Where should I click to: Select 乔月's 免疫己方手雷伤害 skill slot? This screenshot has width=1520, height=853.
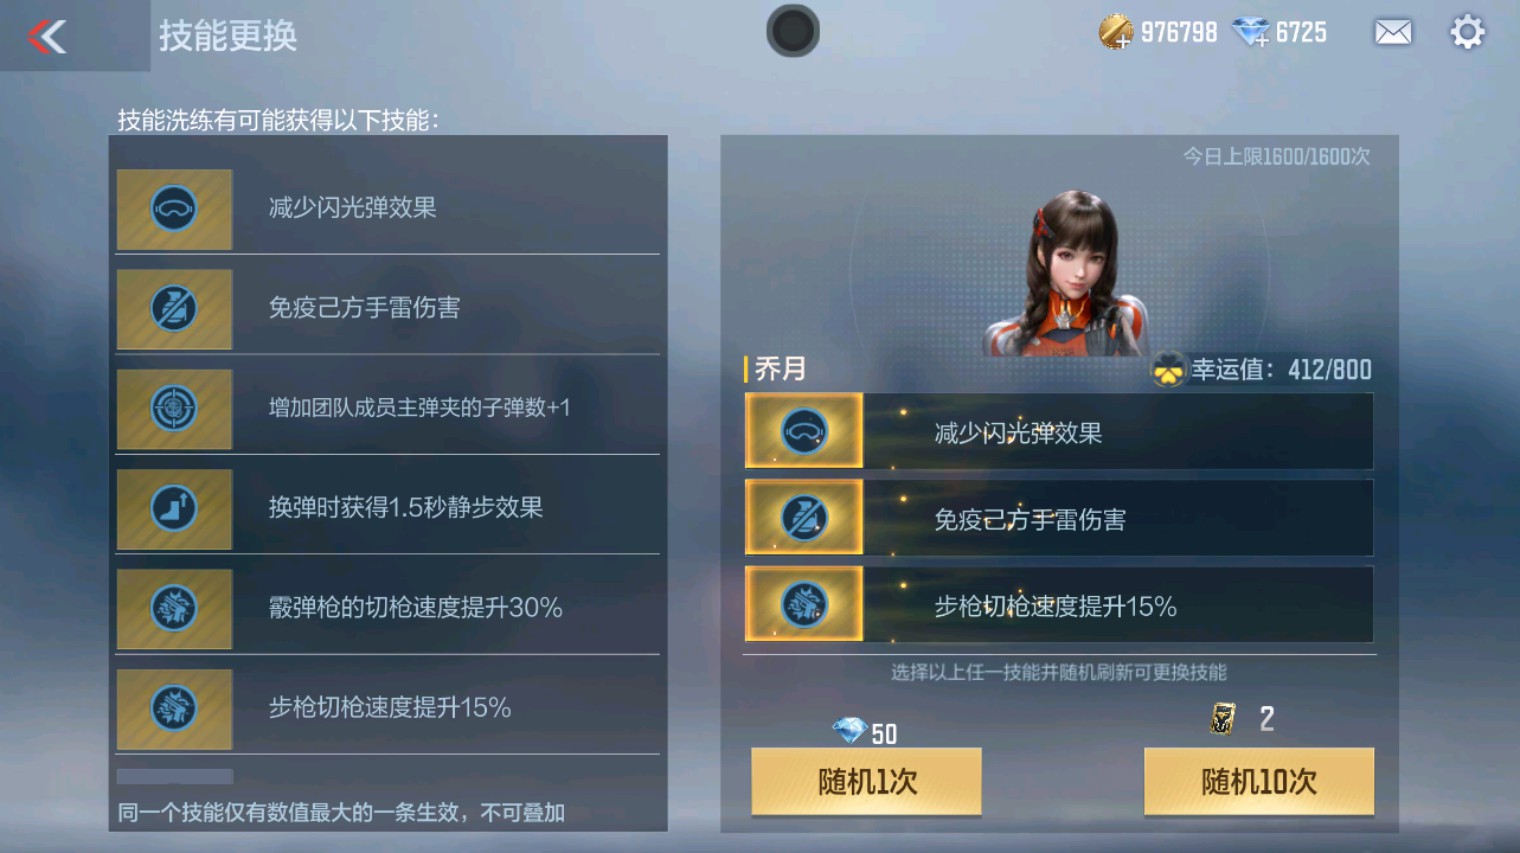pyautogui.click(x=1059, y=518)
